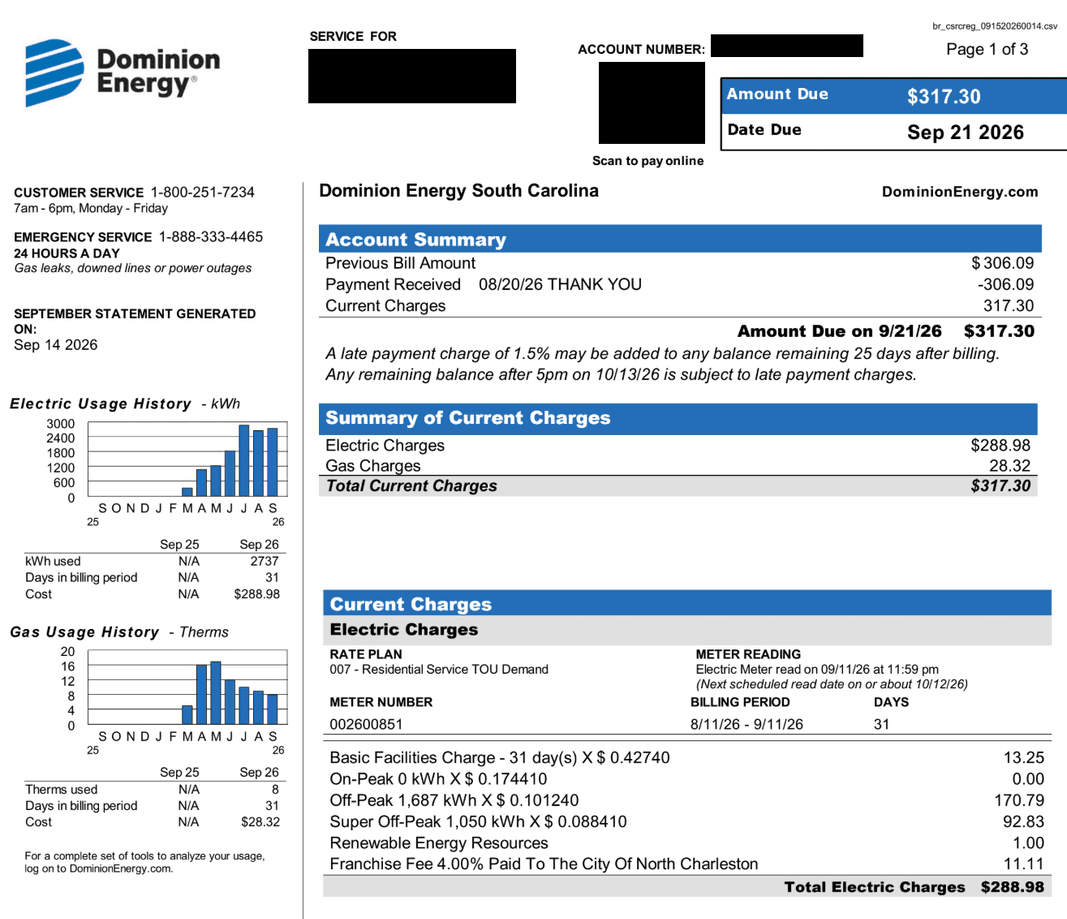
Task: Click the Gas Usage History chart title
Action: 119,632
